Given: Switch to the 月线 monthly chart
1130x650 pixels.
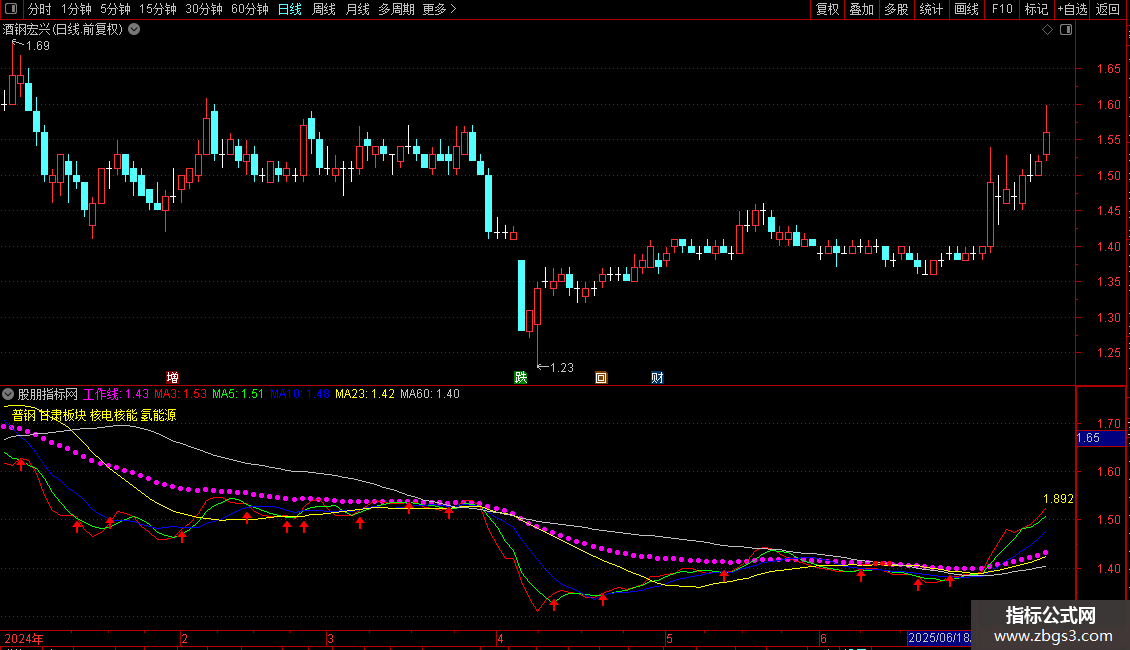Looking at the screenshot, I should coord(357,9).
